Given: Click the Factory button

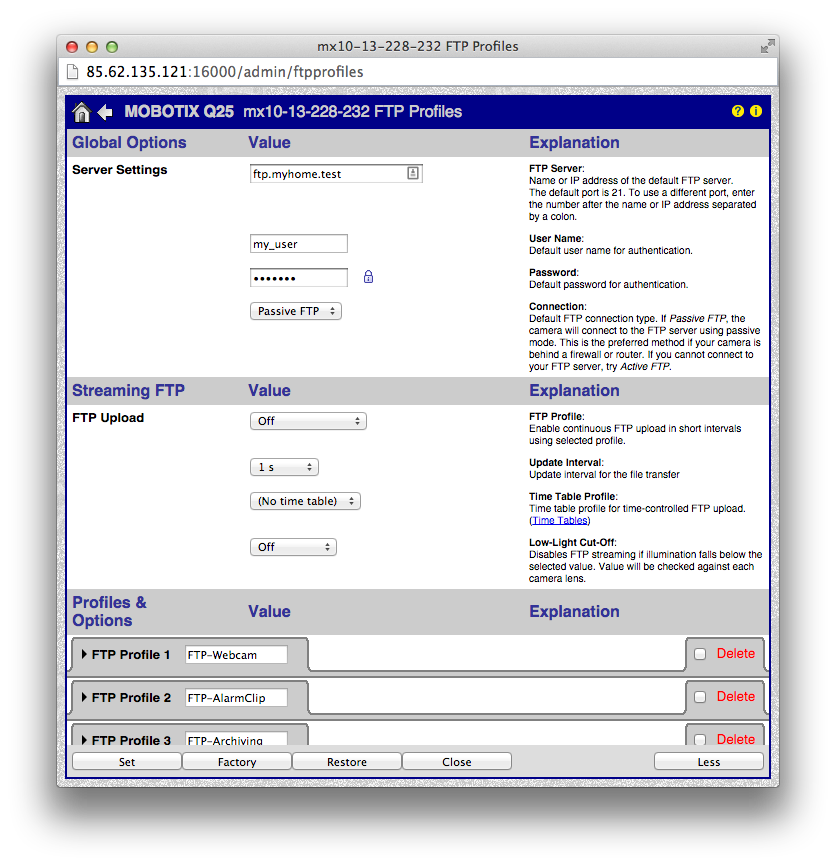Looking at the screenshot, I should [x=237, y=762].
